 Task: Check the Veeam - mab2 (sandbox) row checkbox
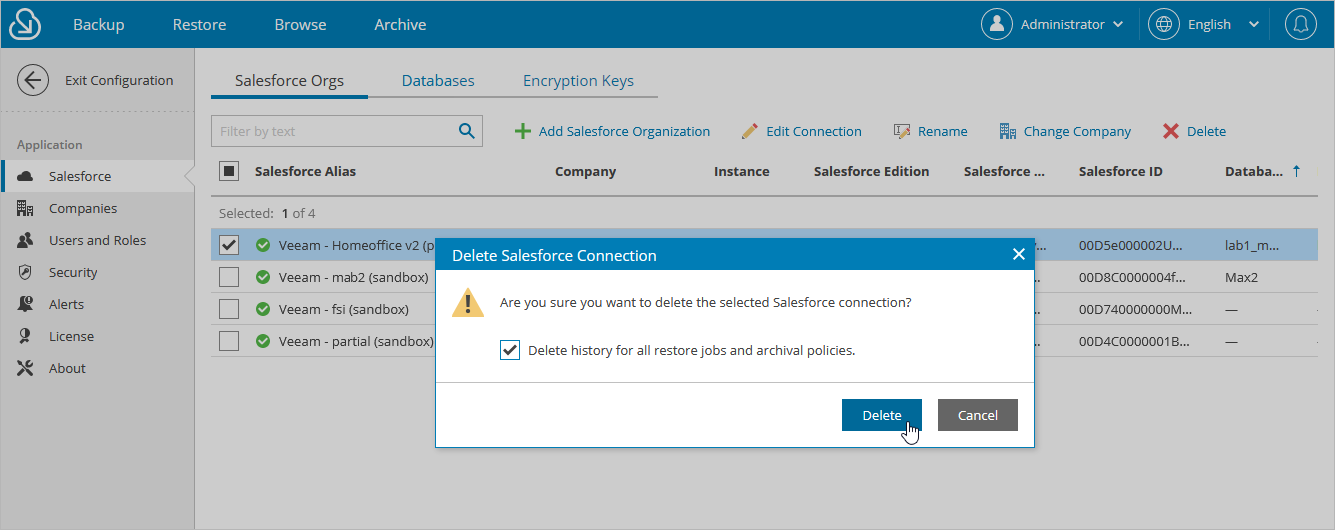[x=229, y=277]
